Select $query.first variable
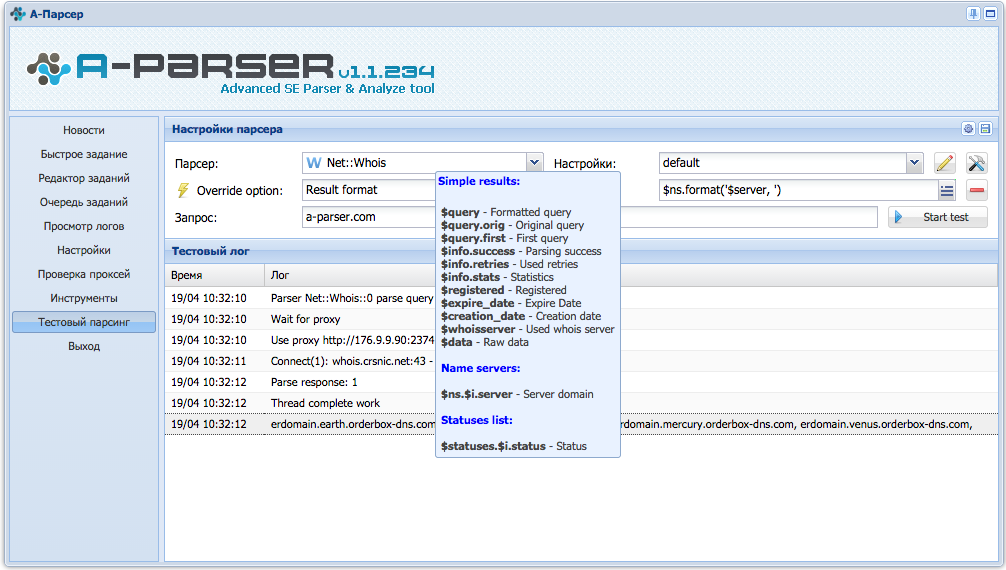 point(473,238)
